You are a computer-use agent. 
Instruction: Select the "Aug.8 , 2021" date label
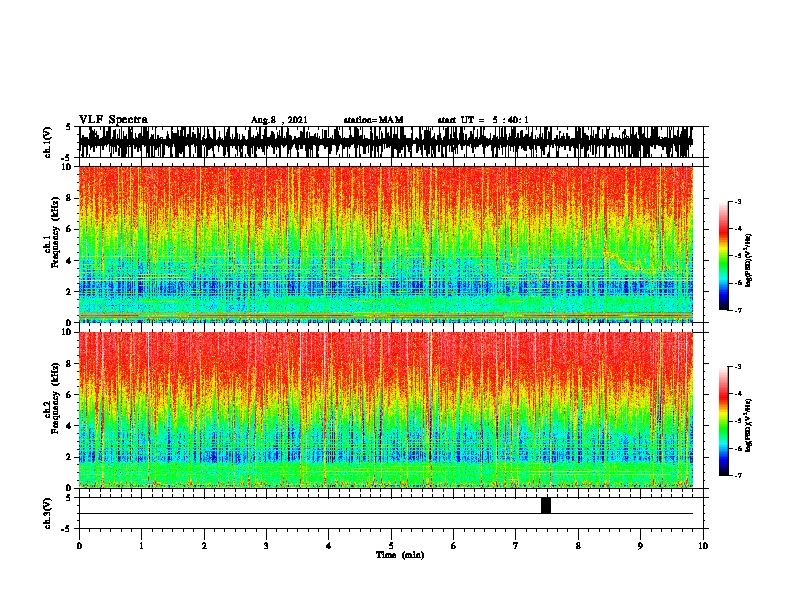point(279,120)
